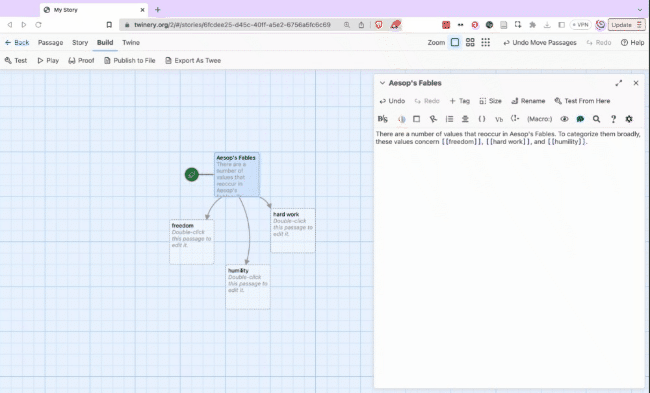Select the humility passage card

(x=248, y=287)
